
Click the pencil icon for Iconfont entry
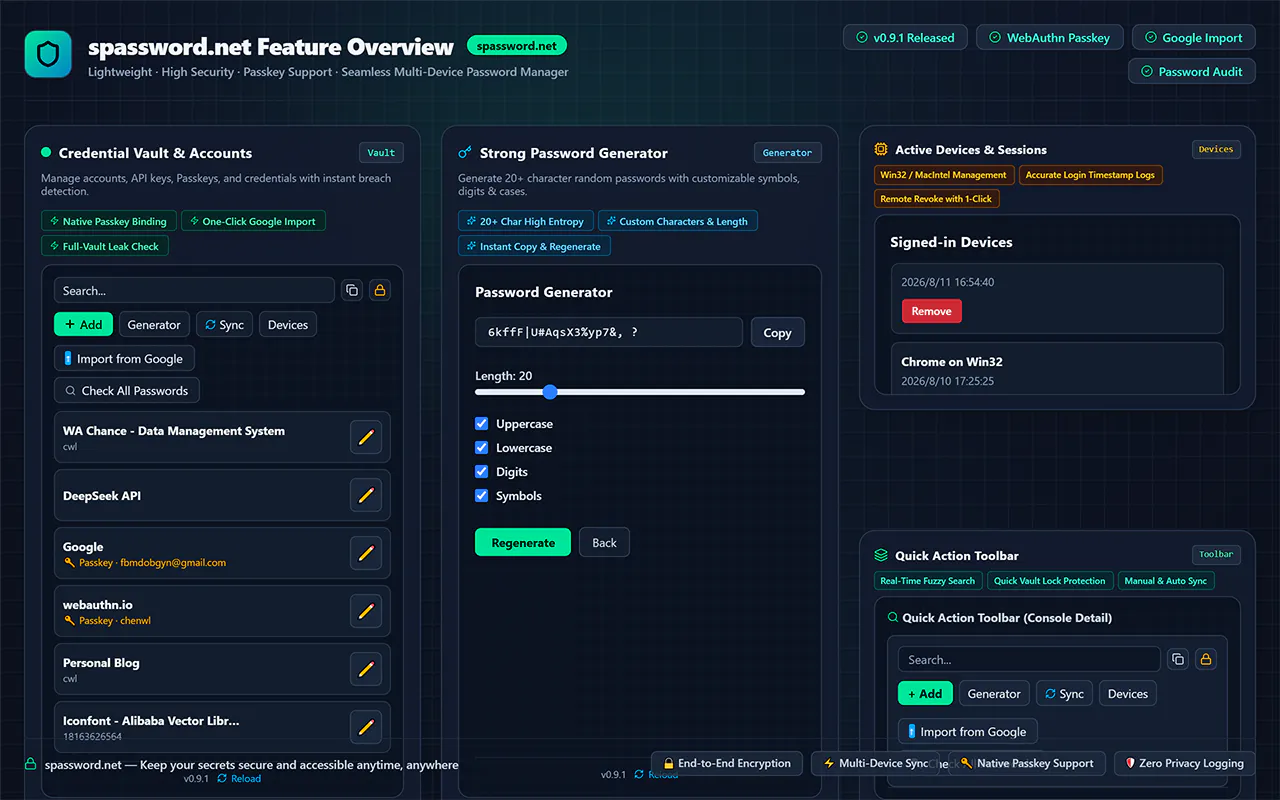(366, 727)
